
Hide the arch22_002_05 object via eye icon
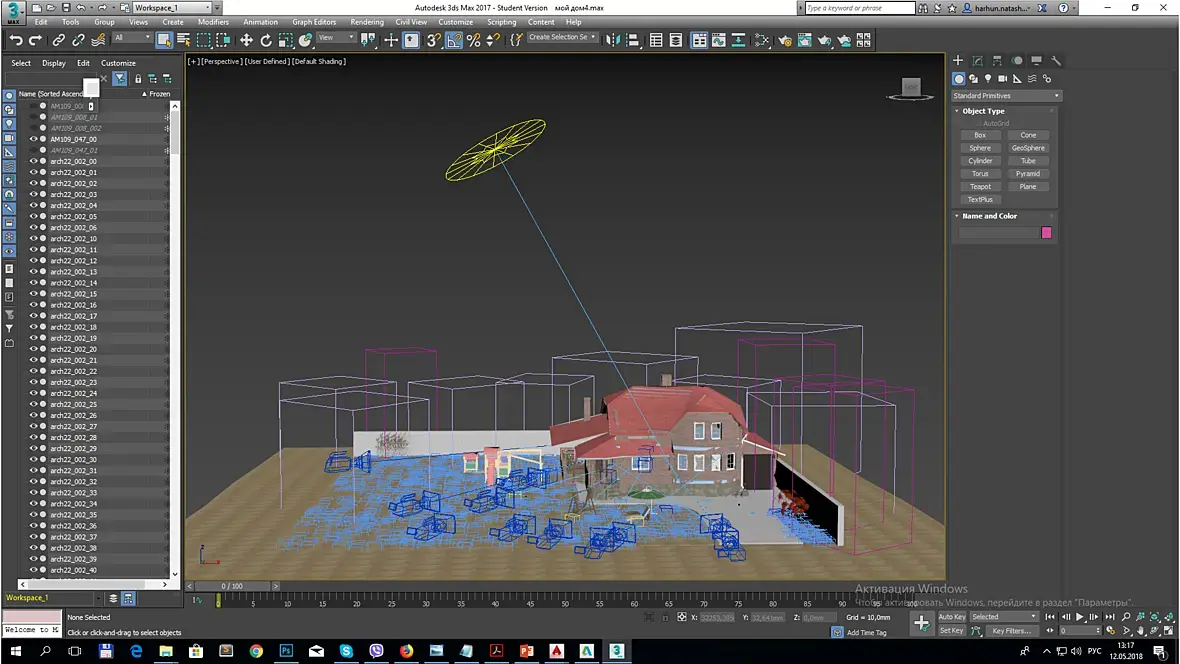(x=33, y=216)
